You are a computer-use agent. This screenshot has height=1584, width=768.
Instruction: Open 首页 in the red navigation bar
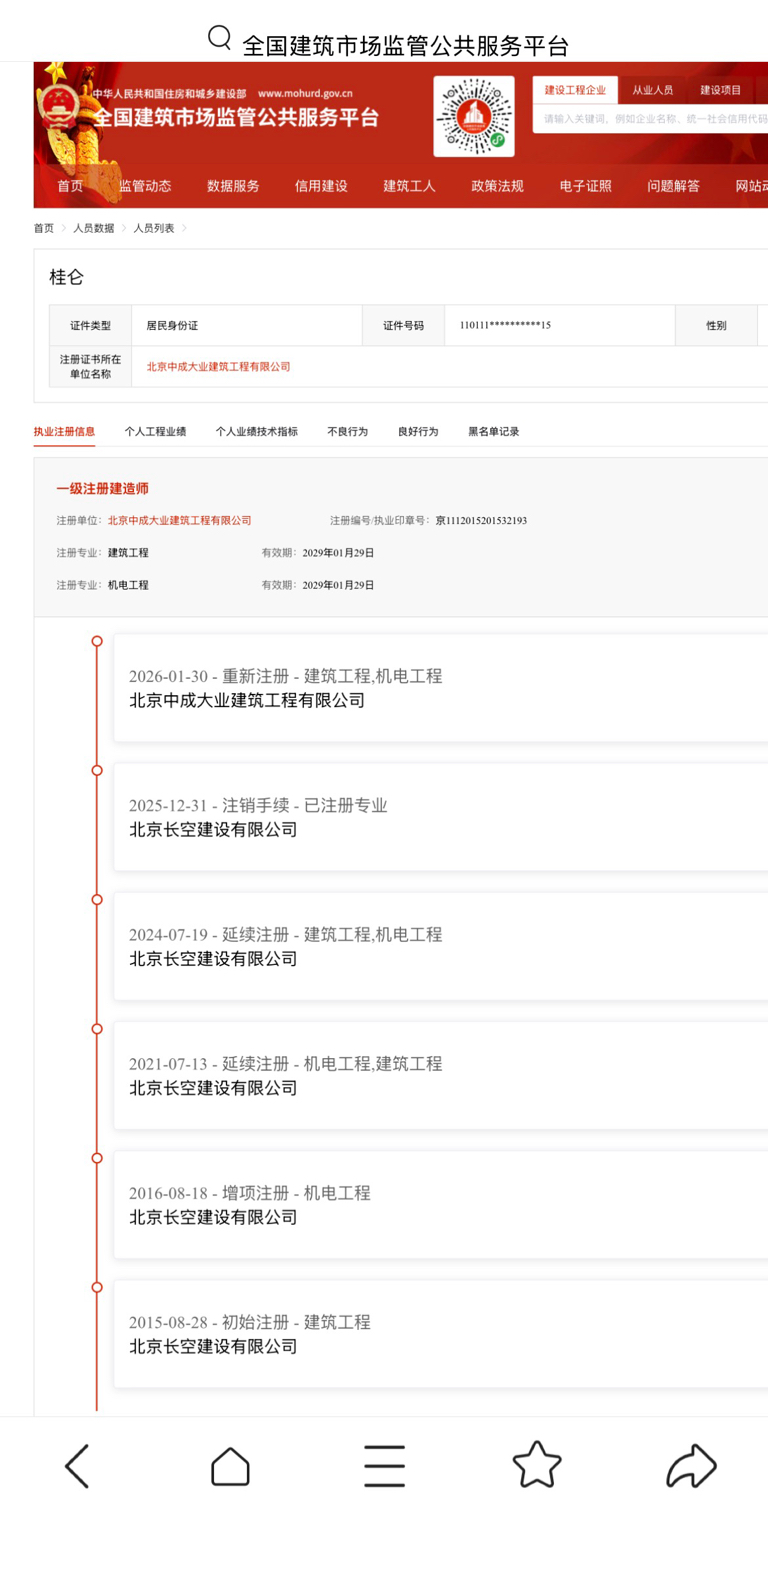pyautogui.click(x=70, y=186)
